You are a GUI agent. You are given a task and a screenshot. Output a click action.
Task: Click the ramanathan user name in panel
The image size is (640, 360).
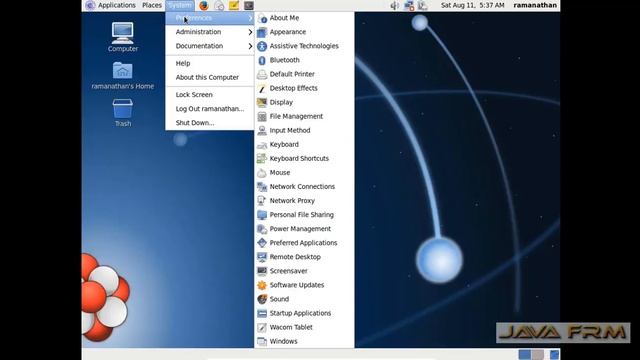pos(535,5)
